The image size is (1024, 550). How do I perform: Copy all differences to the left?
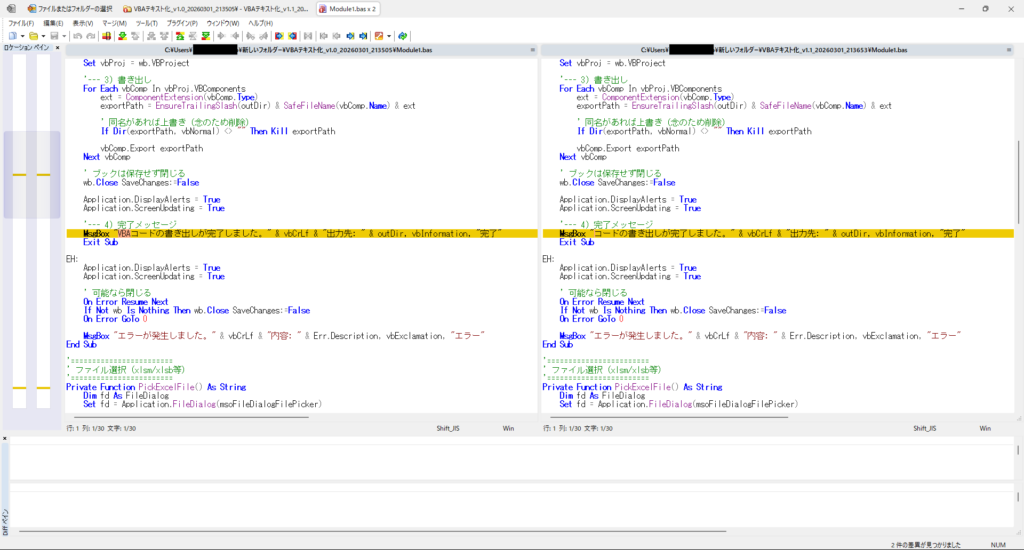[x=292, y=36]
